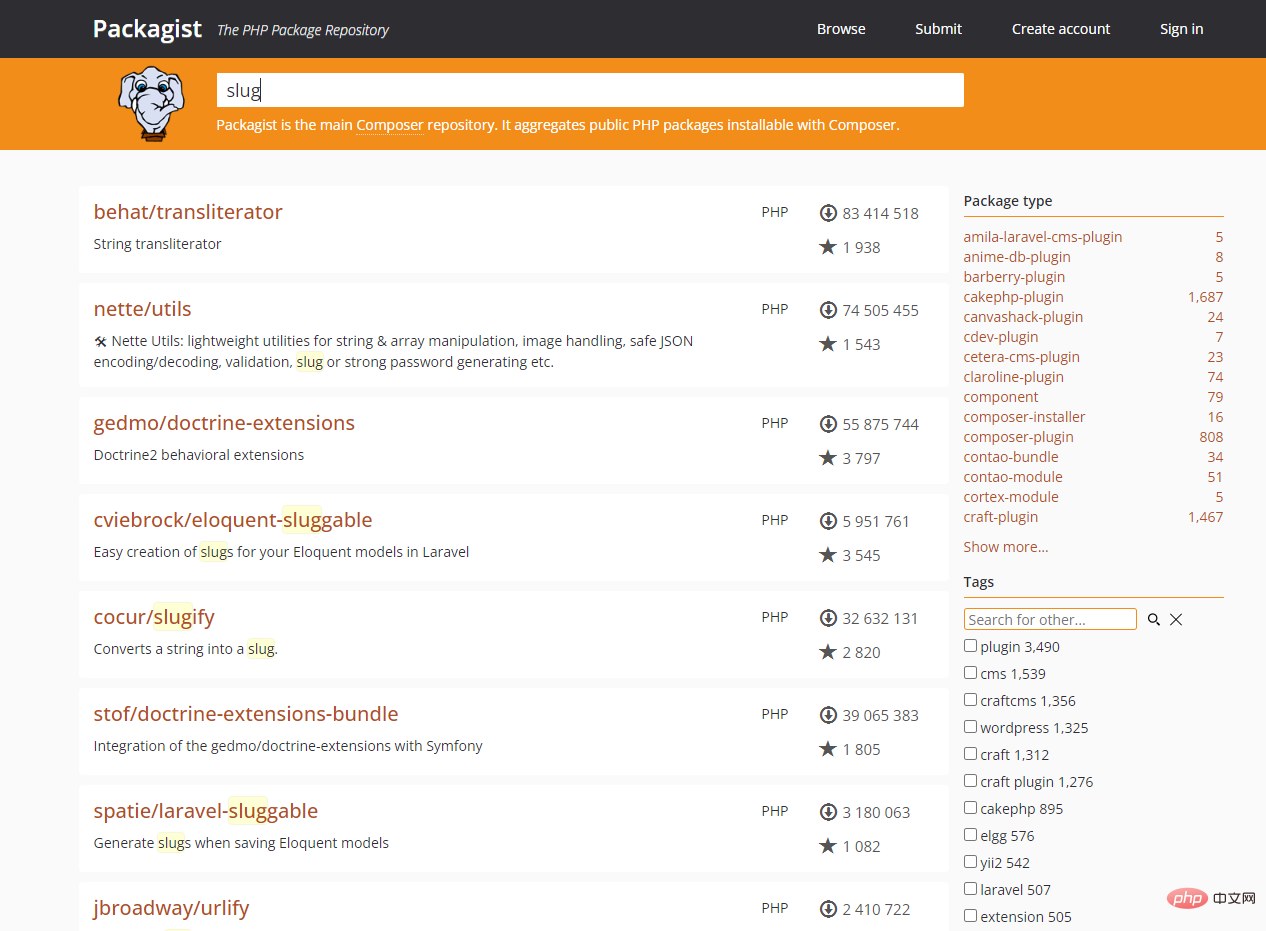Open the behat/transliterator package
This screenshot has width=1266, height=931.
pyautogui.click(x=188, y=212)
